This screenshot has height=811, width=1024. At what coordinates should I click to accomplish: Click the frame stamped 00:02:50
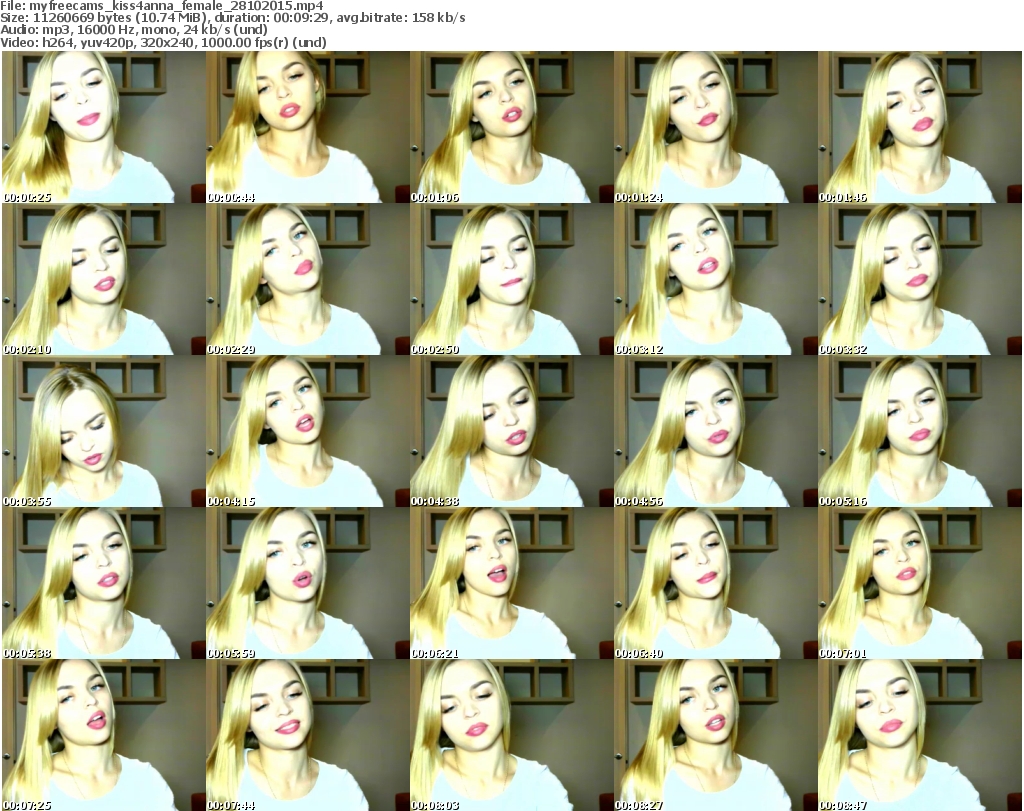[511, 279]
